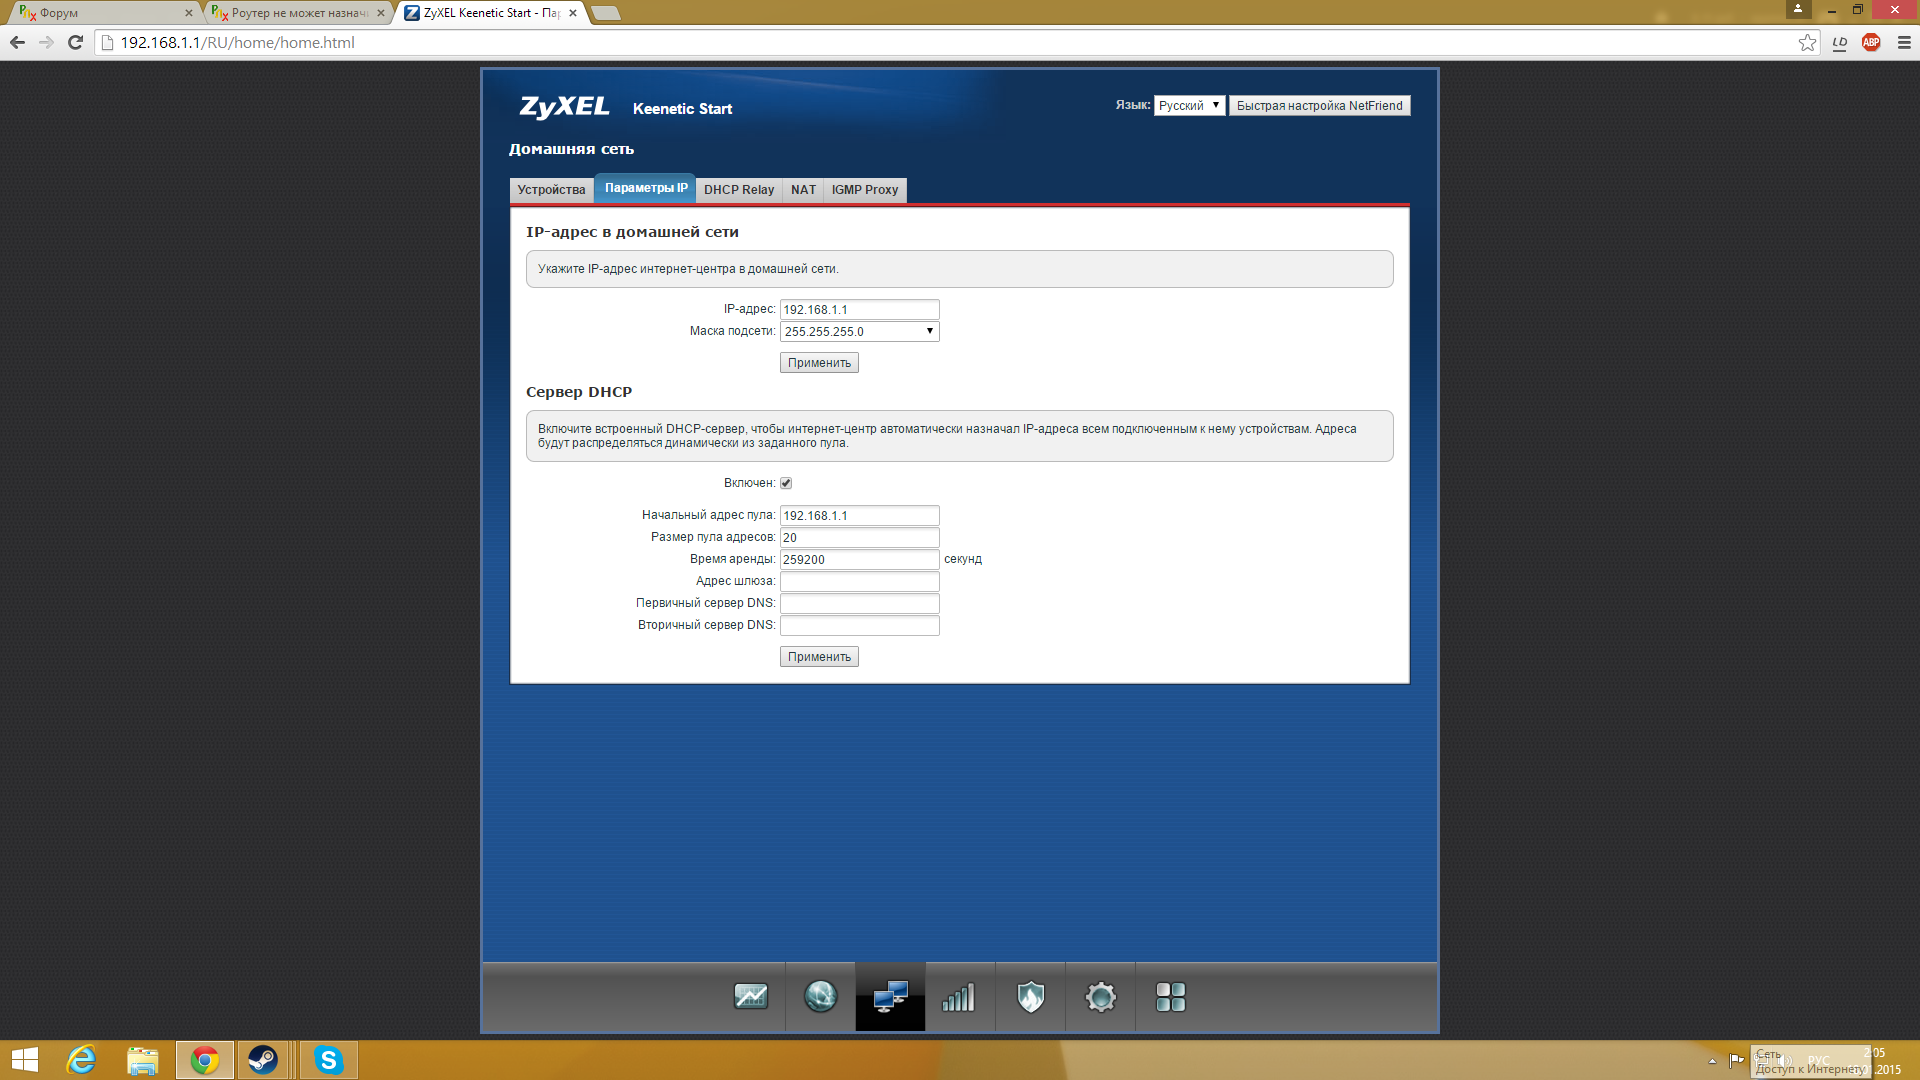Apply IP address settings with 'Применить'
Screen dimensions: 1920x1080
819,363
